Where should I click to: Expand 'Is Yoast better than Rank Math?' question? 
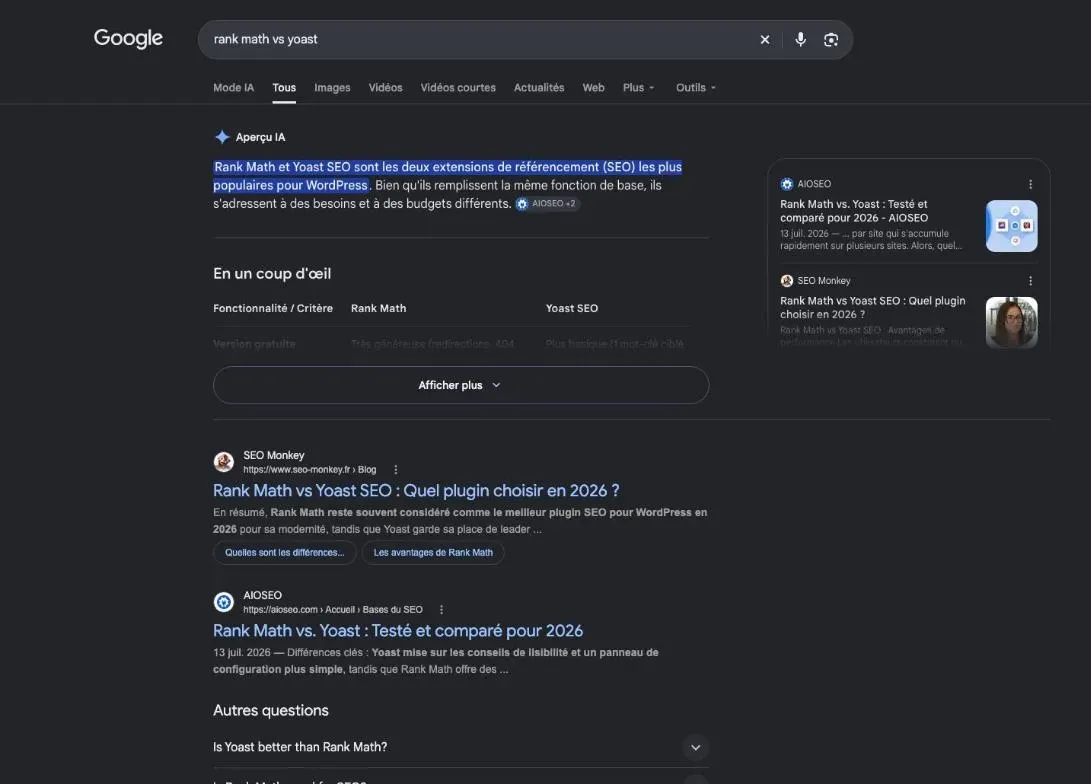point(461,747)
